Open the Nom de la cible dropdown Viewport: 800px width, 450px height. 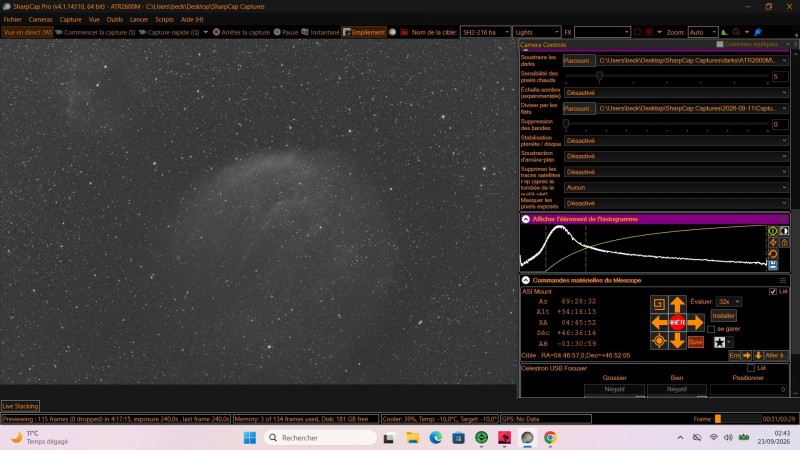[485, 32]
